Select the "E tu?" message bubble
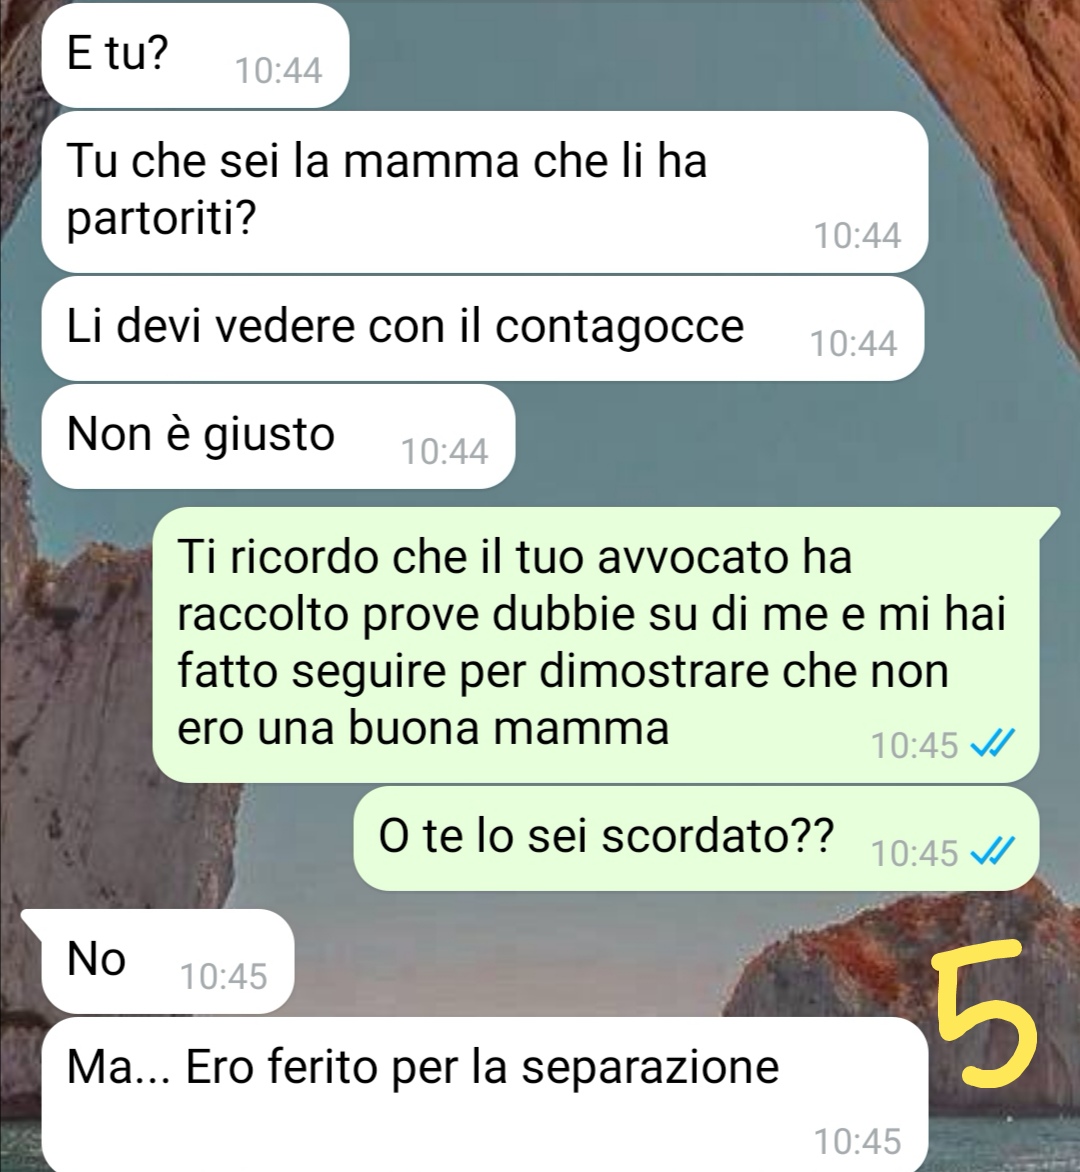The width and height of the screenshot is (1080, 1172). 195,55
